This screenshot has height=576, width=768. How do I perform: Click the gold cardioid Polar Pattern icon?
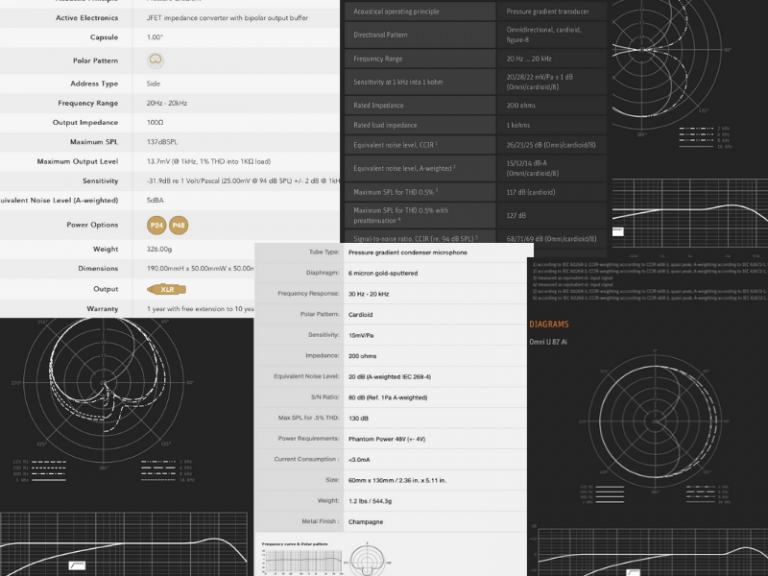click(155, 60)
